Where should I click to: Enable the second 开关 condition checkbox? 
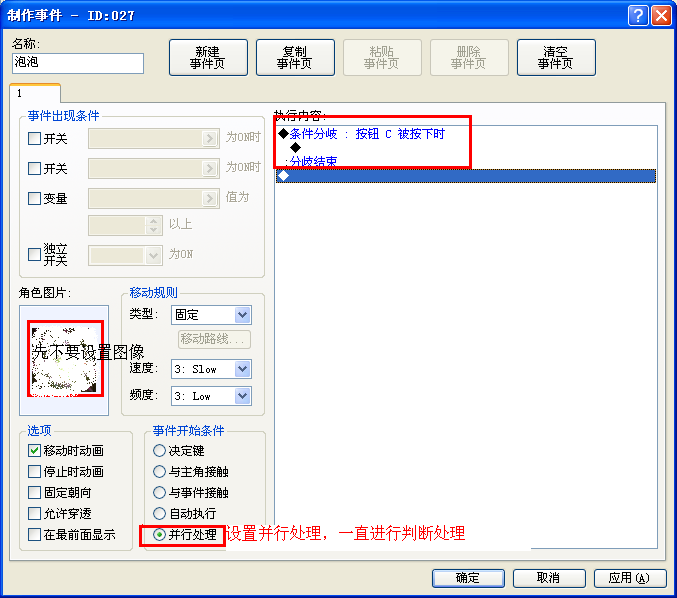34,168
